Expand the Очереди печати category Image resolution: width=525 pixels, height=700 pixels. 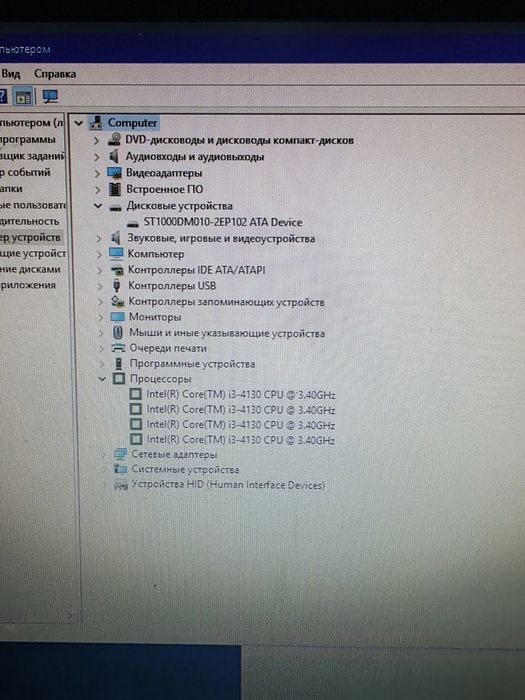(102, 349)
